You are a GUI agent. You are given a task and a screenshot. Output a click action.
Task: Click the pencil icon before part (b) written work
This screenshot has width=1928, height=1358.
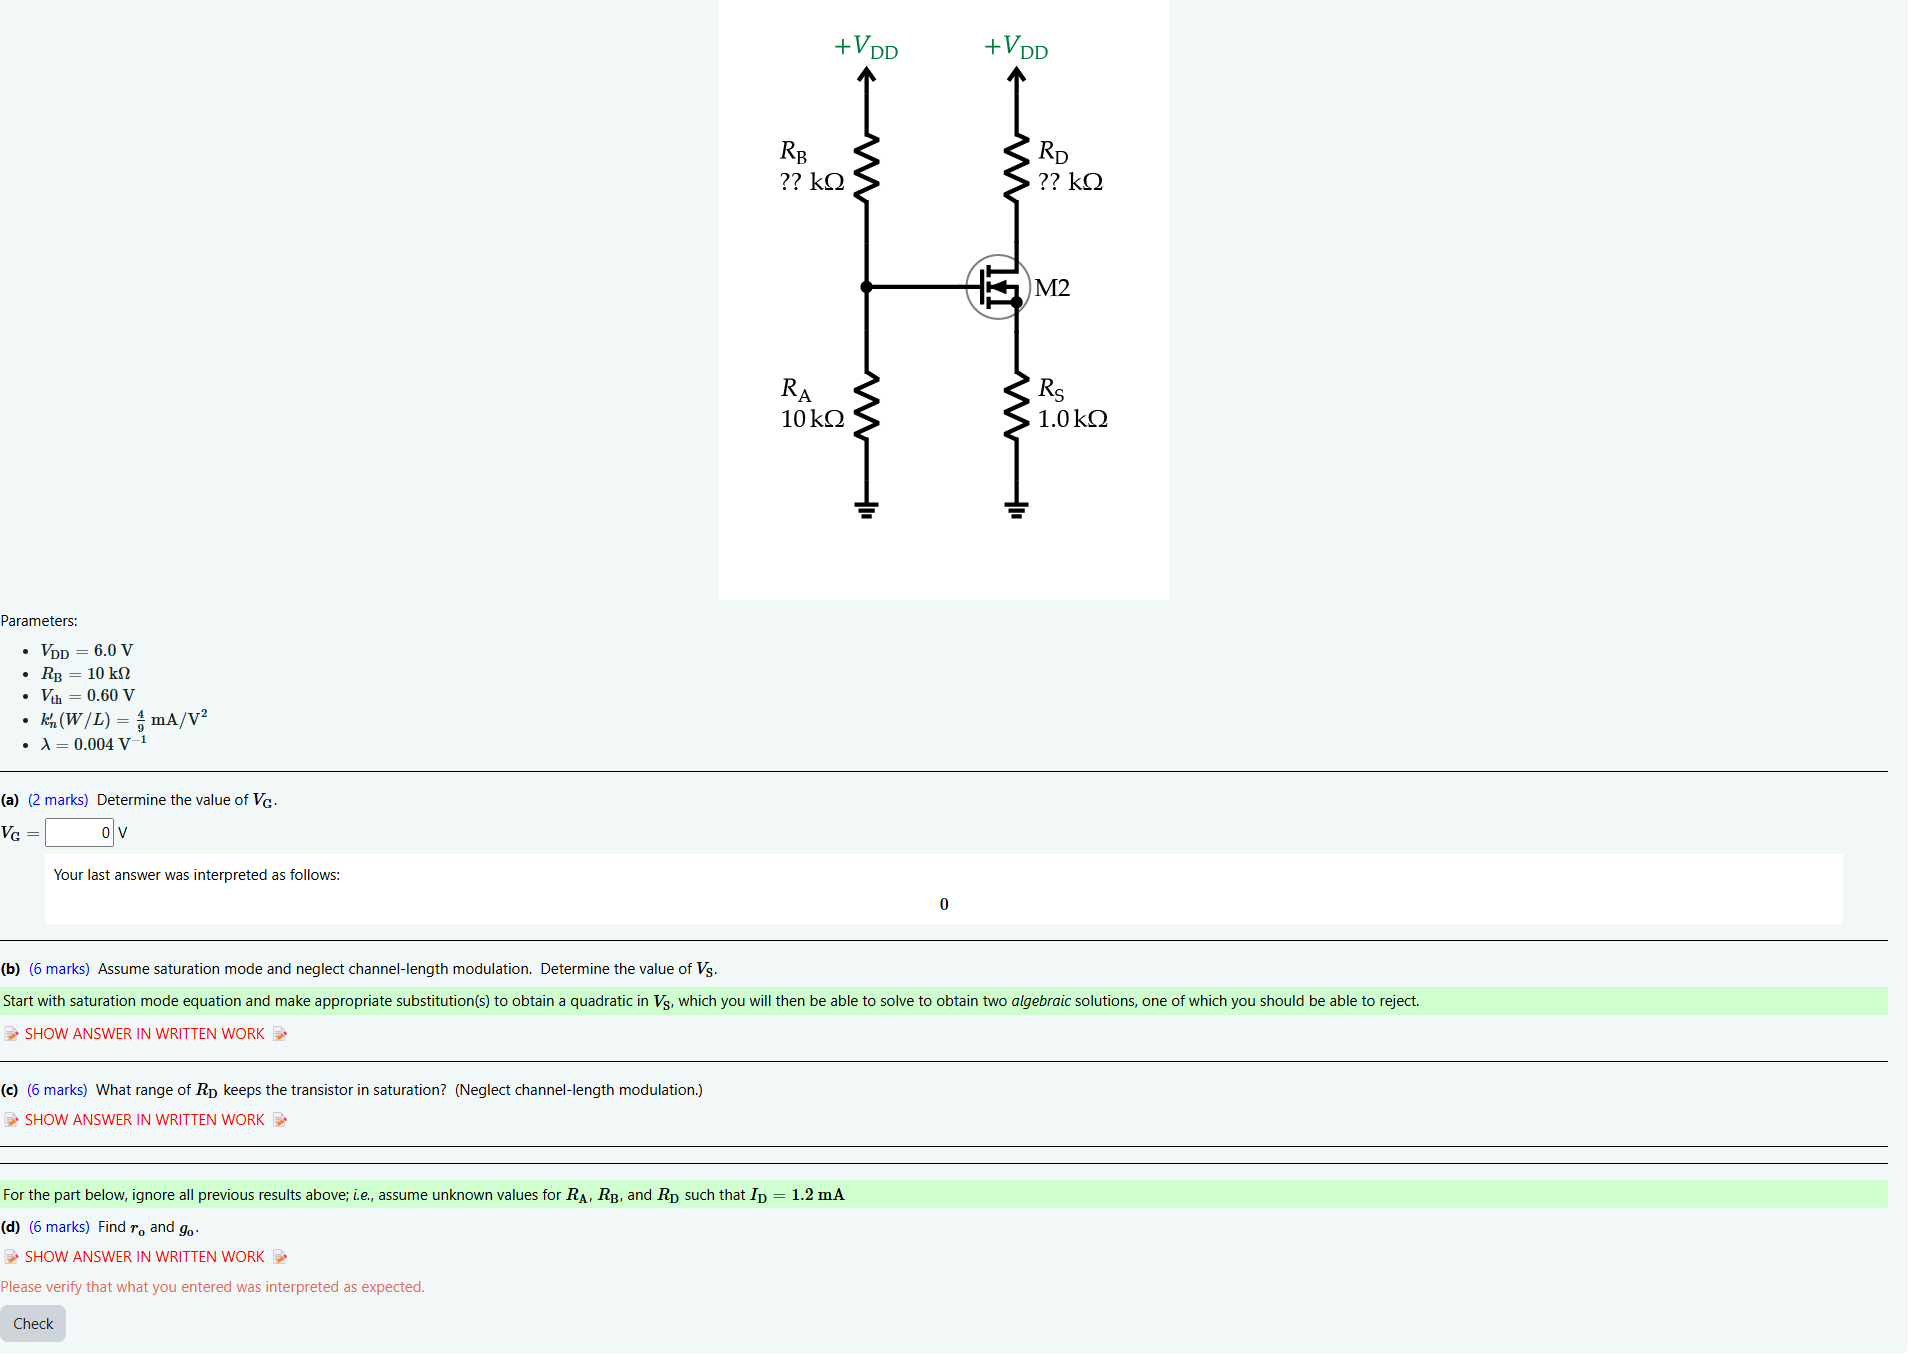12,1034
